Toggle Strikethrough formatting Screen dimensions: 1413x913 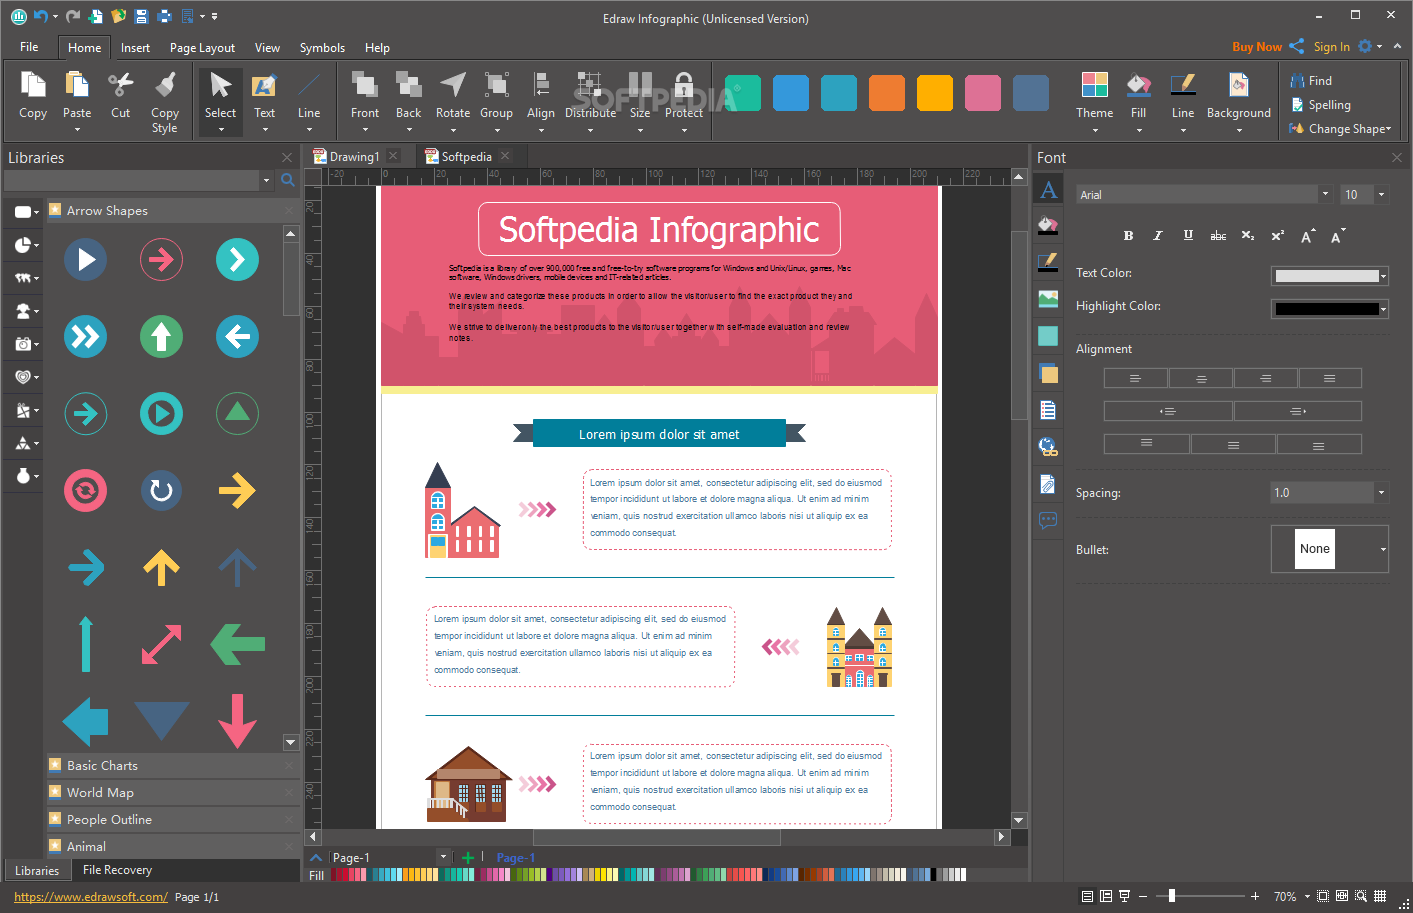coord(1218,236)
